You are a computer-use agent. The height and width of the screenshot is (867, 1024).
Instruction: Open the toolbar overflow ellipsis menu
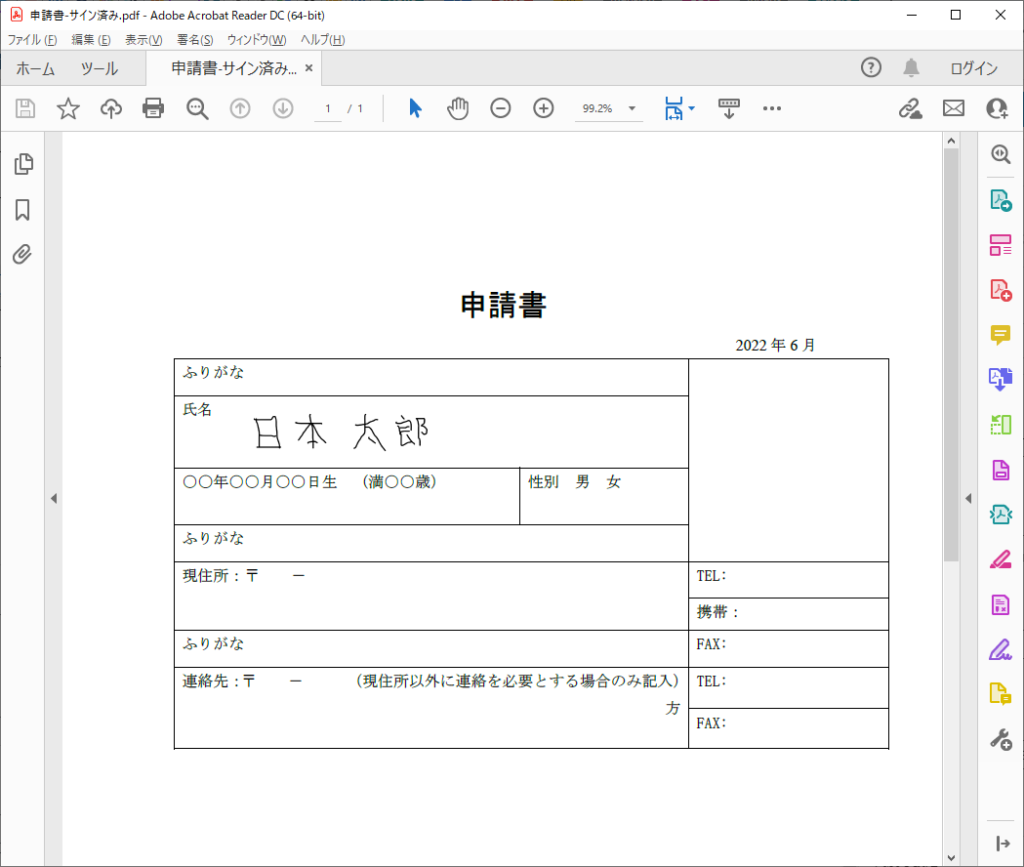tap(771, 108)
